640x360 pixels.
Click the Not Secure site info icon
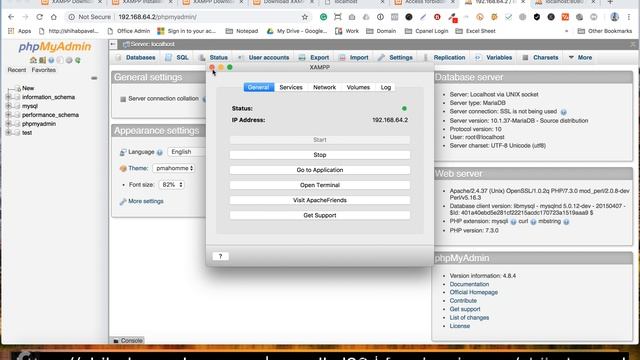click(72, 17)
